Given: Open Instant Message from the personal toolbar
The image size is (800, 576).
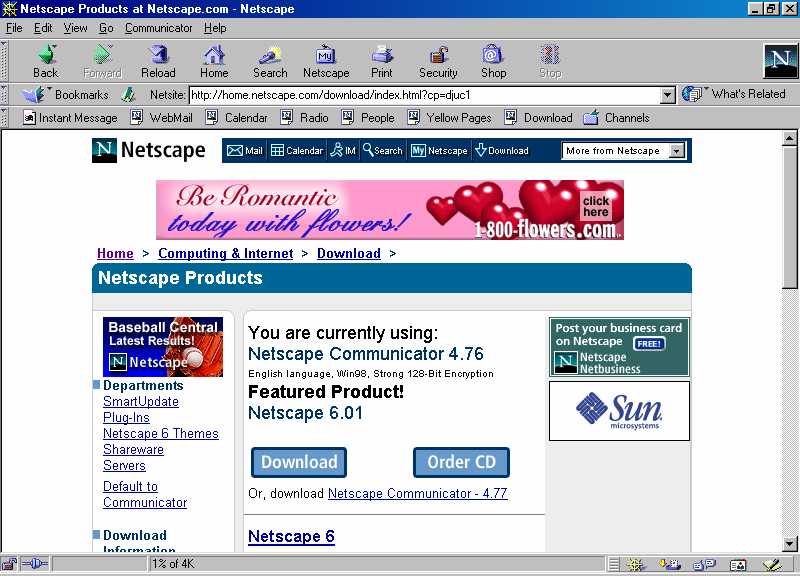Looking at the screenshot, I should click(70, 118).
